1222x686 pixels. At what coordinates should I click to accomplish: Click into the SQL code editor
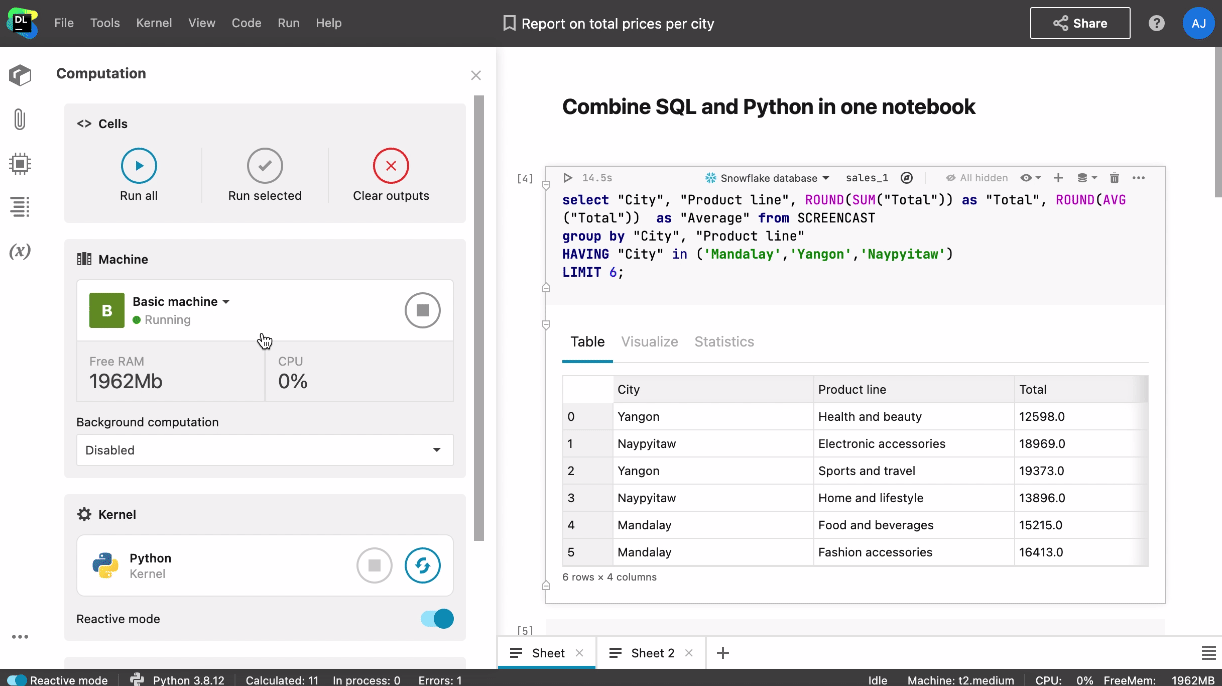pyautogui.click(x=855, y=236)
